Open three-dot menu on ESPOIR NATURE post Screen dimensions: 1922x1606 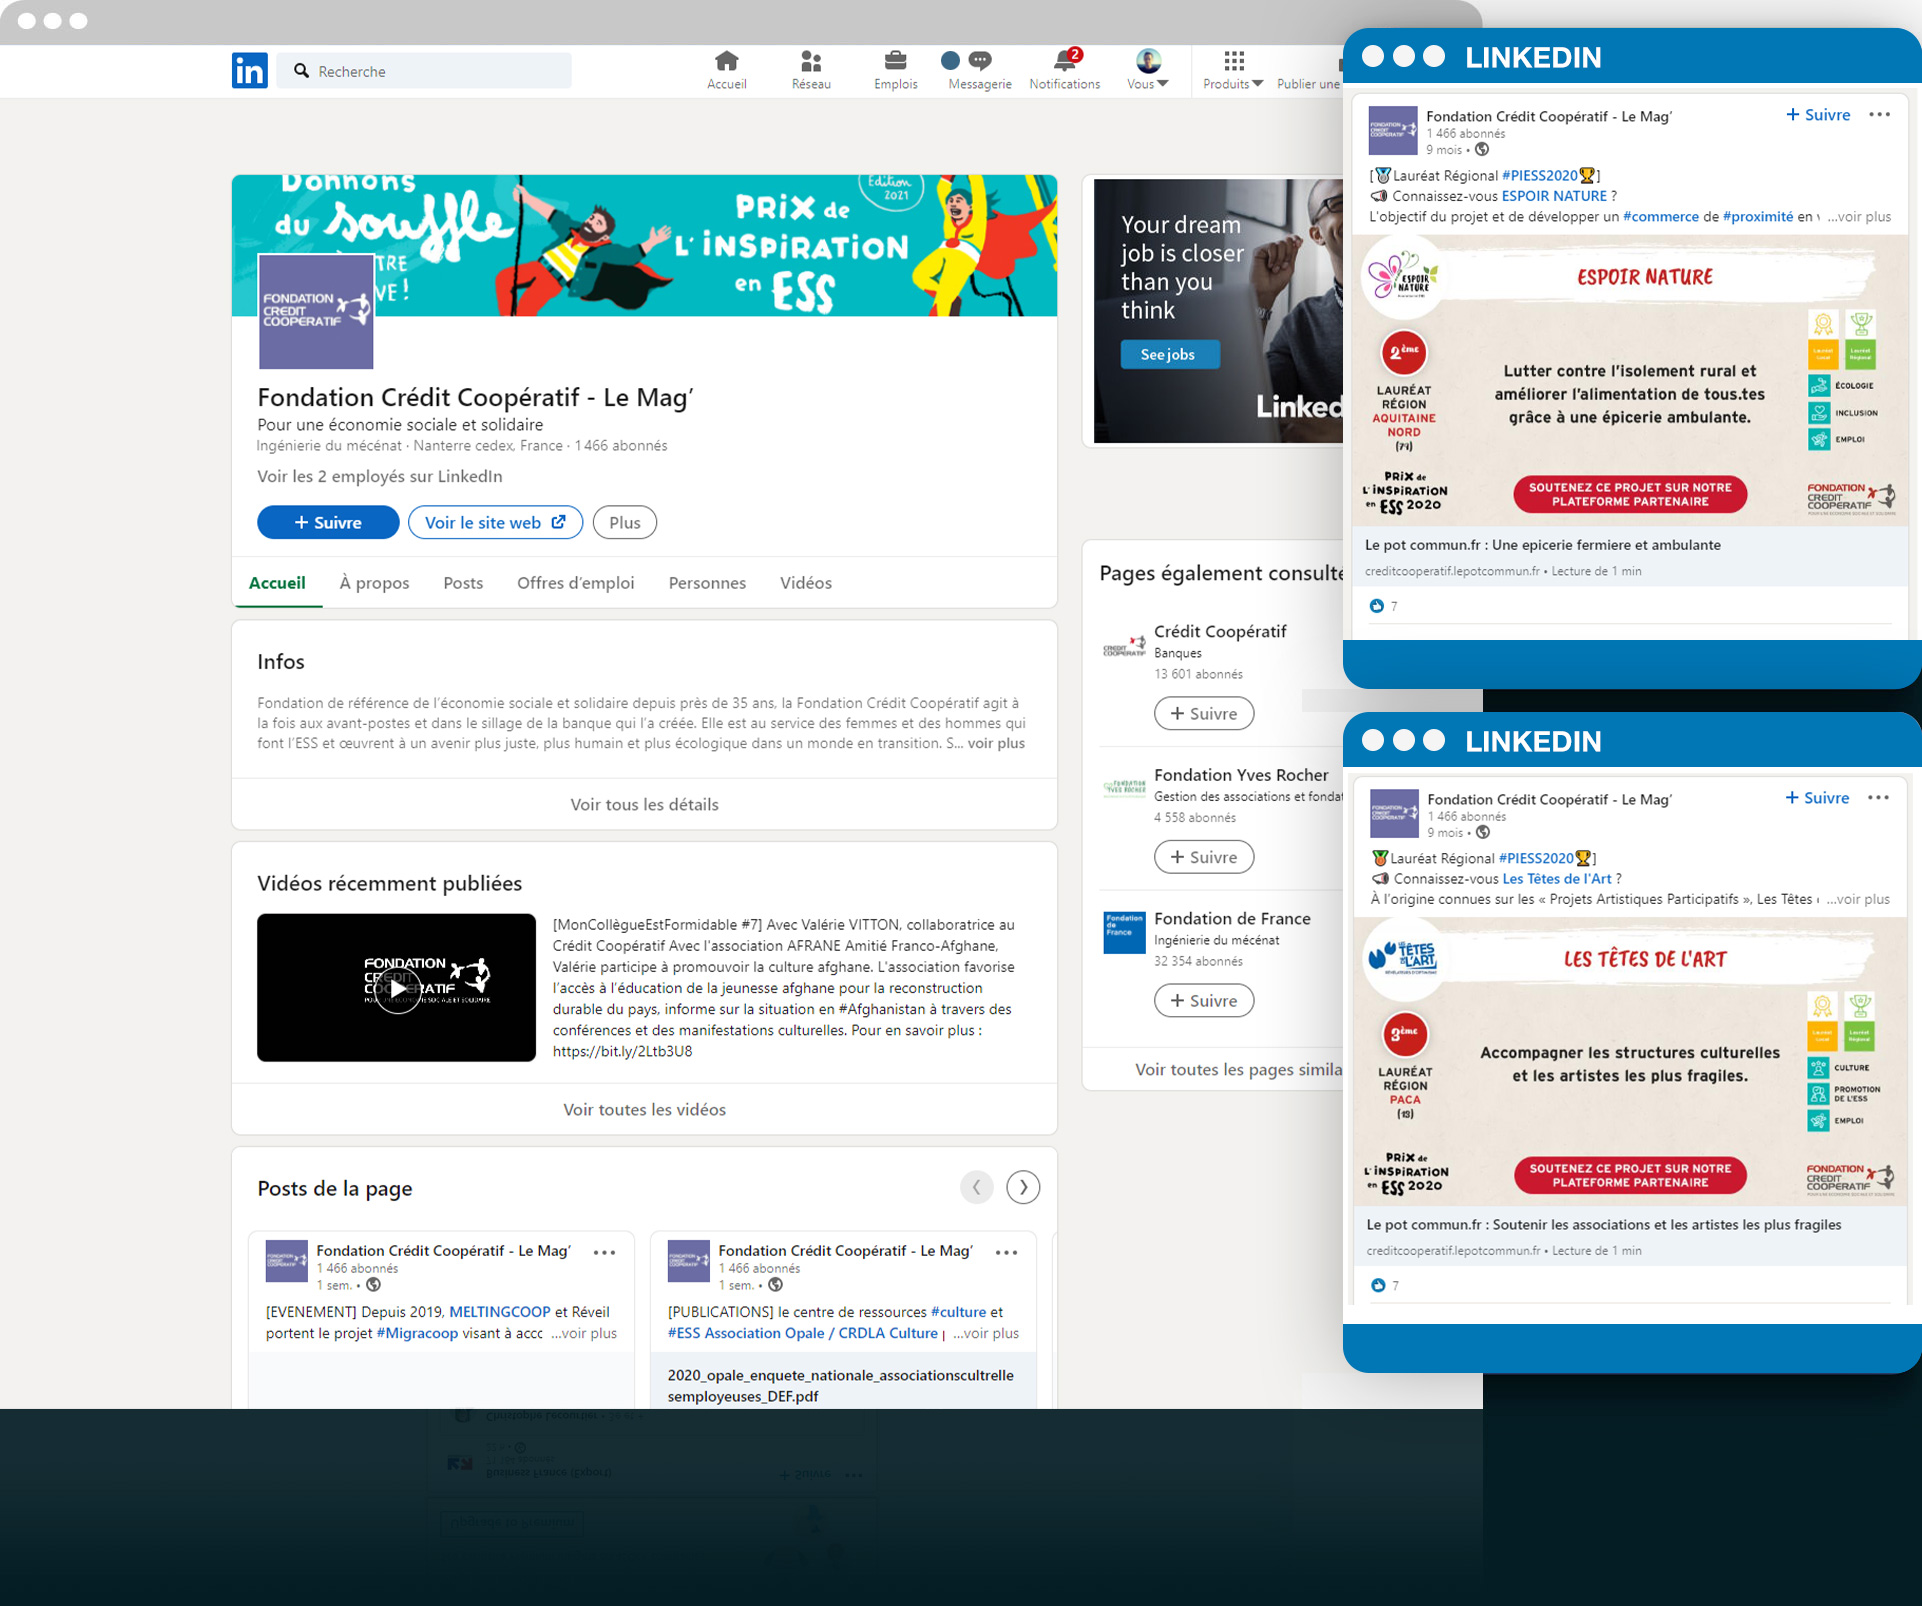1880,115
